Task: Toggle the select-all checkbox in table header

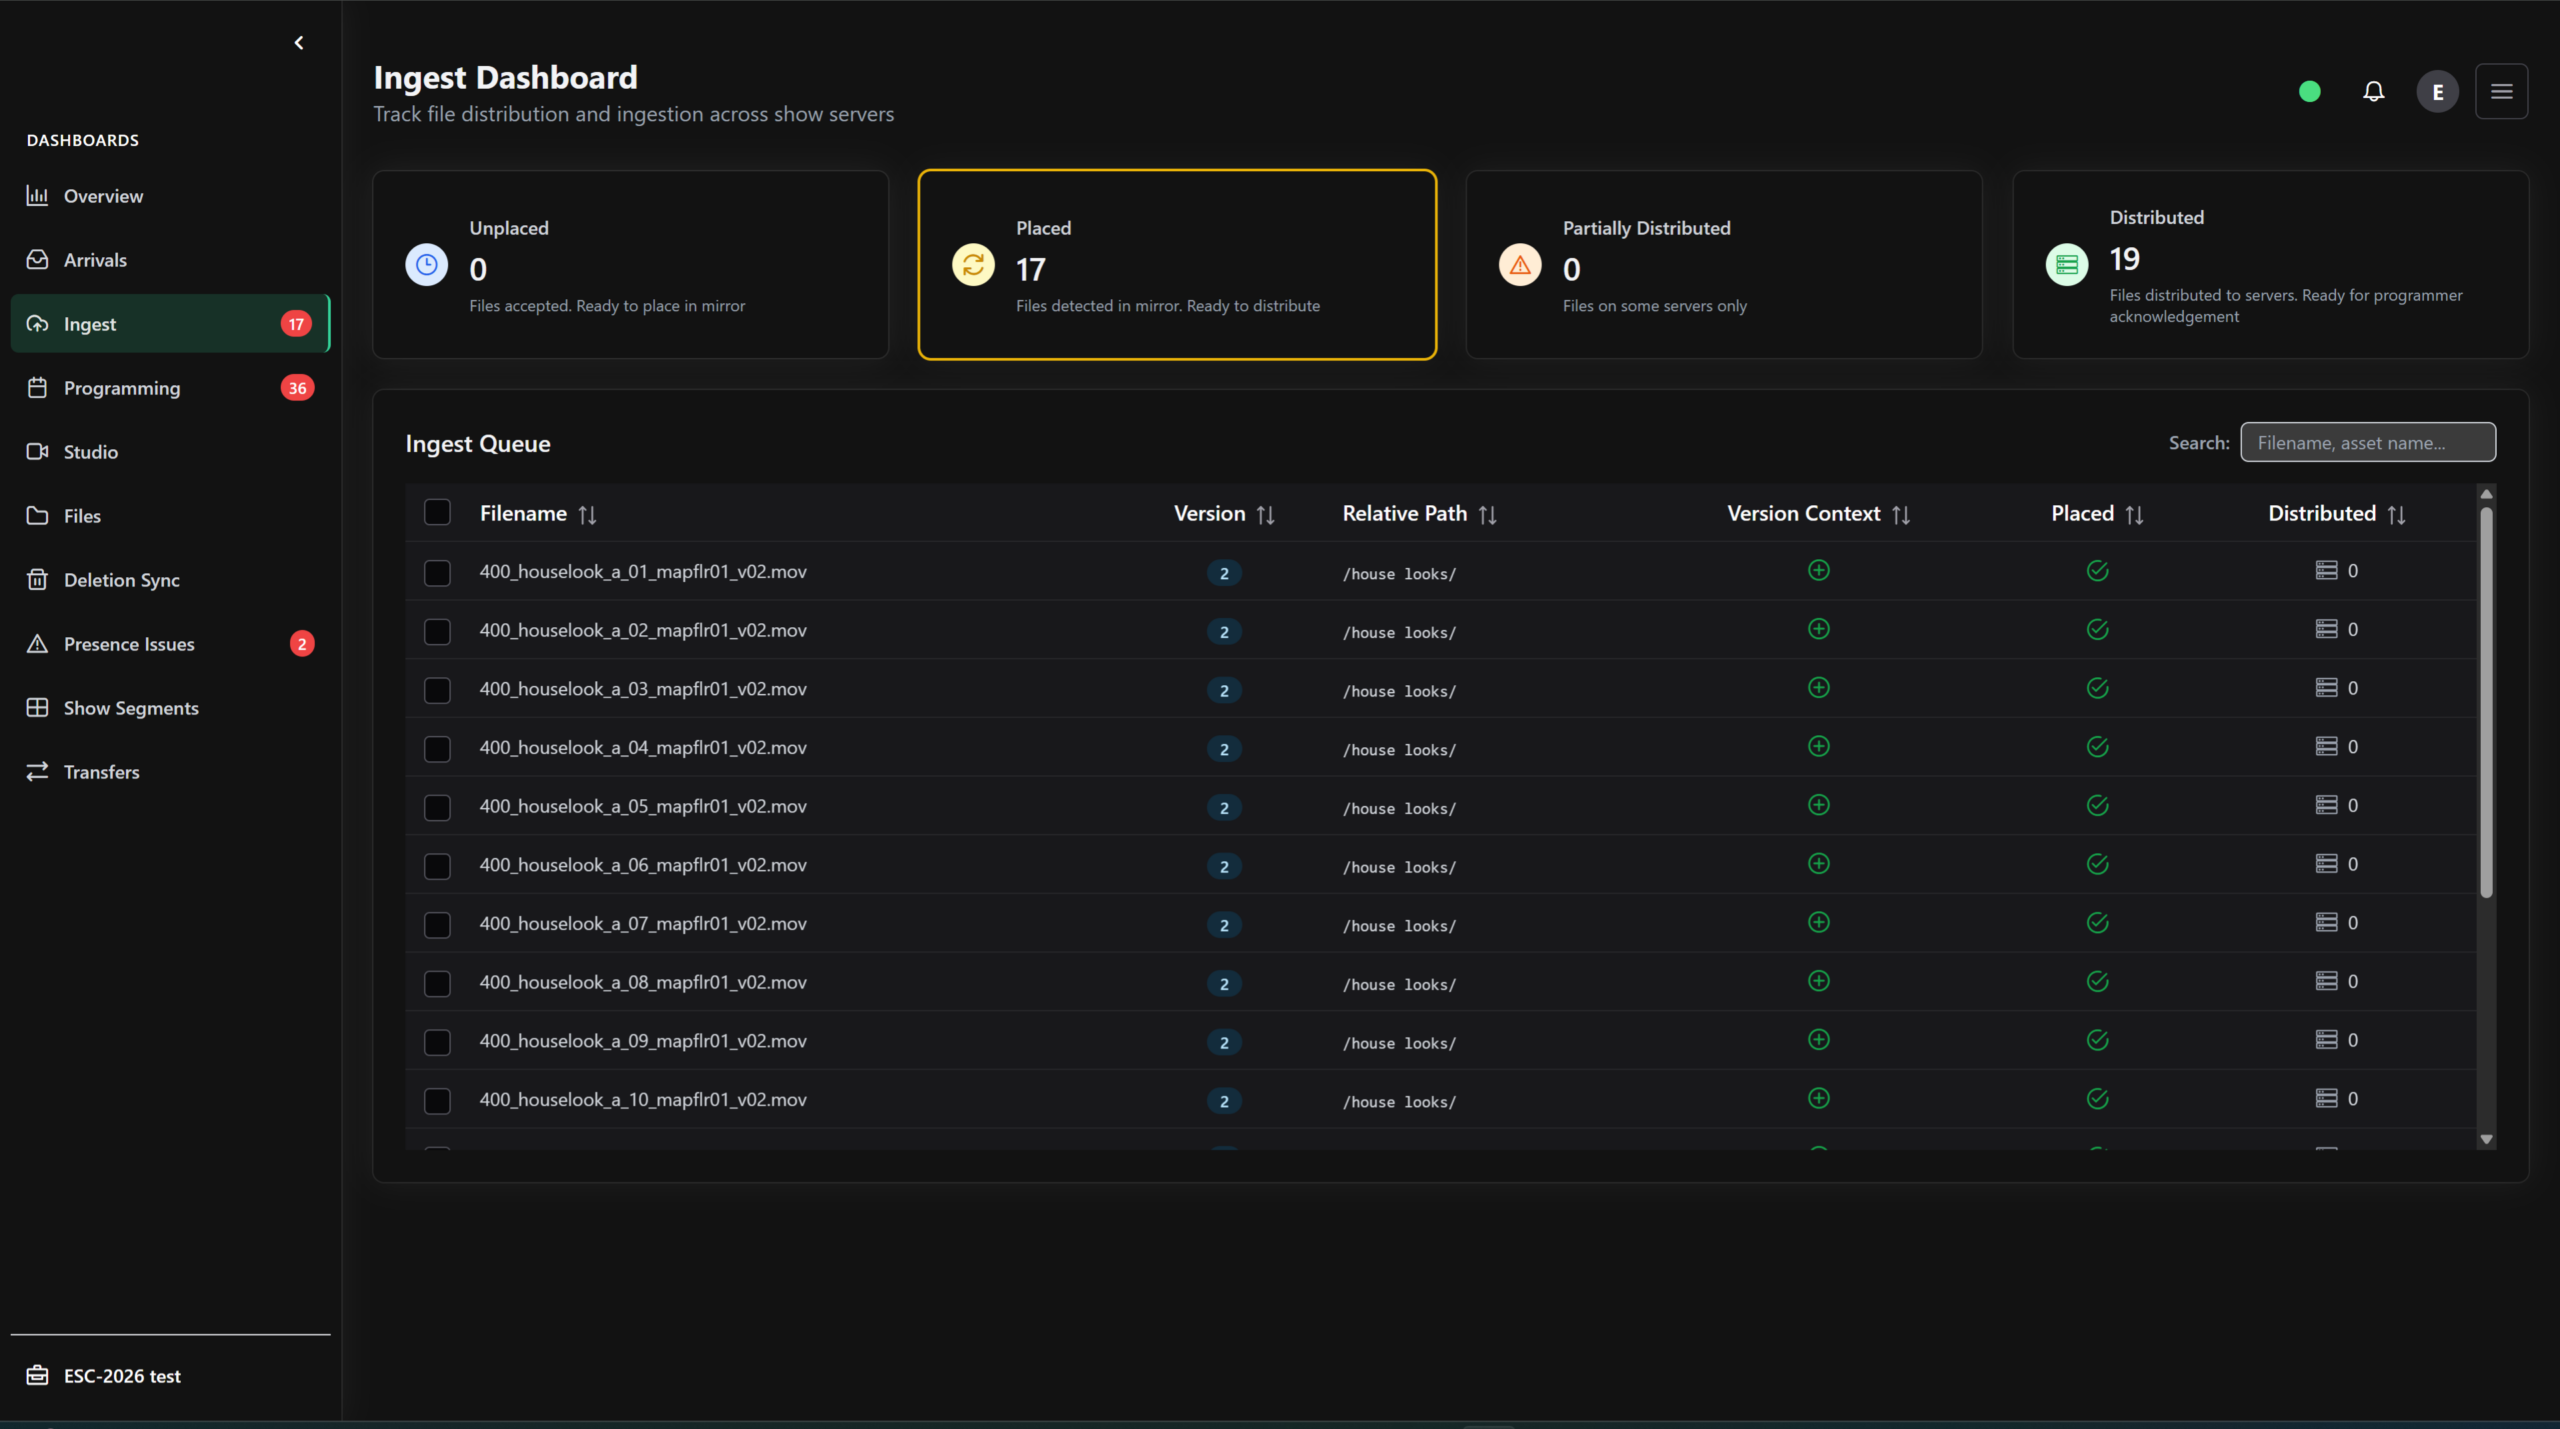Action: [437, 513]
